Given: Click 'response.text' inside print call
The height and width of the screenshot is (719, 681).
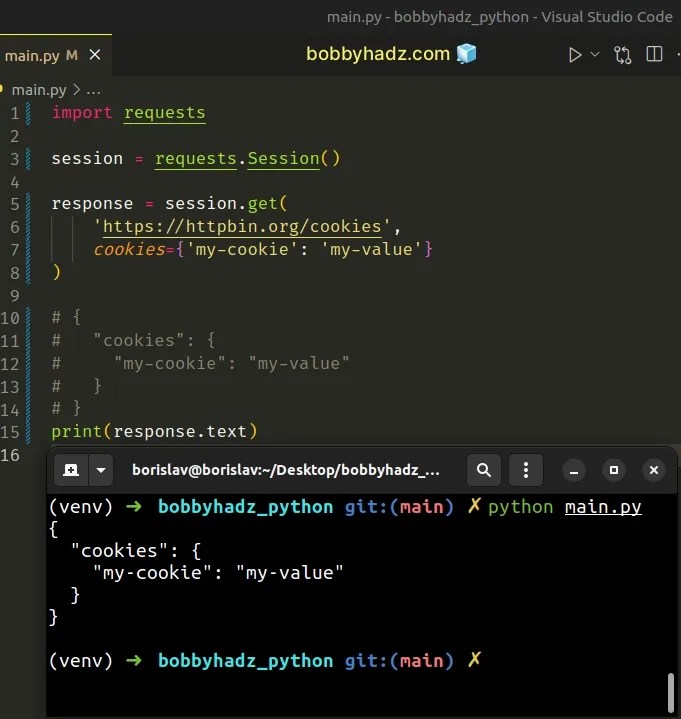Looking at the screenshot, I should click(180, 431).
